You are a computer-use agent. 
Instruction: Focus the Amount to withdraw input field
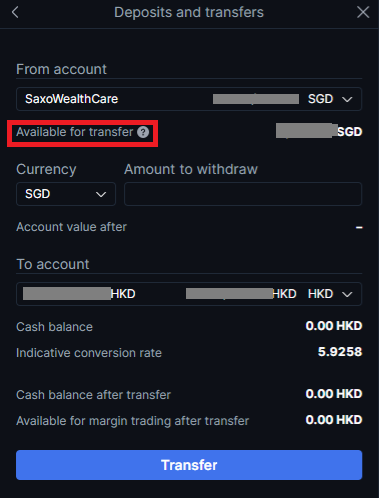point(243,194)
